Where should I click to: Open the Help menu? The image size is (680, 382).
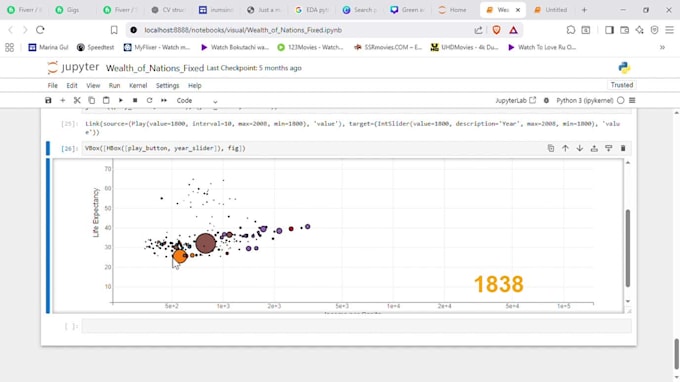195,85
